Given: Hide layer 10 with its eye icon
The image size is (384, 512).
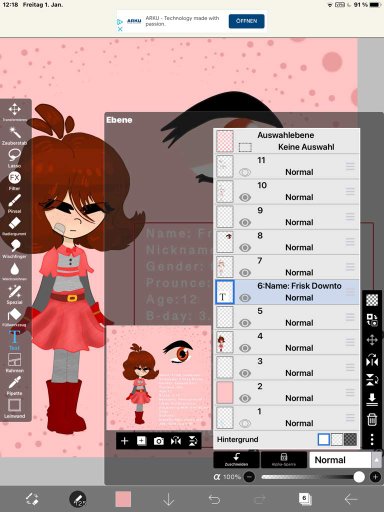Looking at the screenshot, I should point(245,197).
